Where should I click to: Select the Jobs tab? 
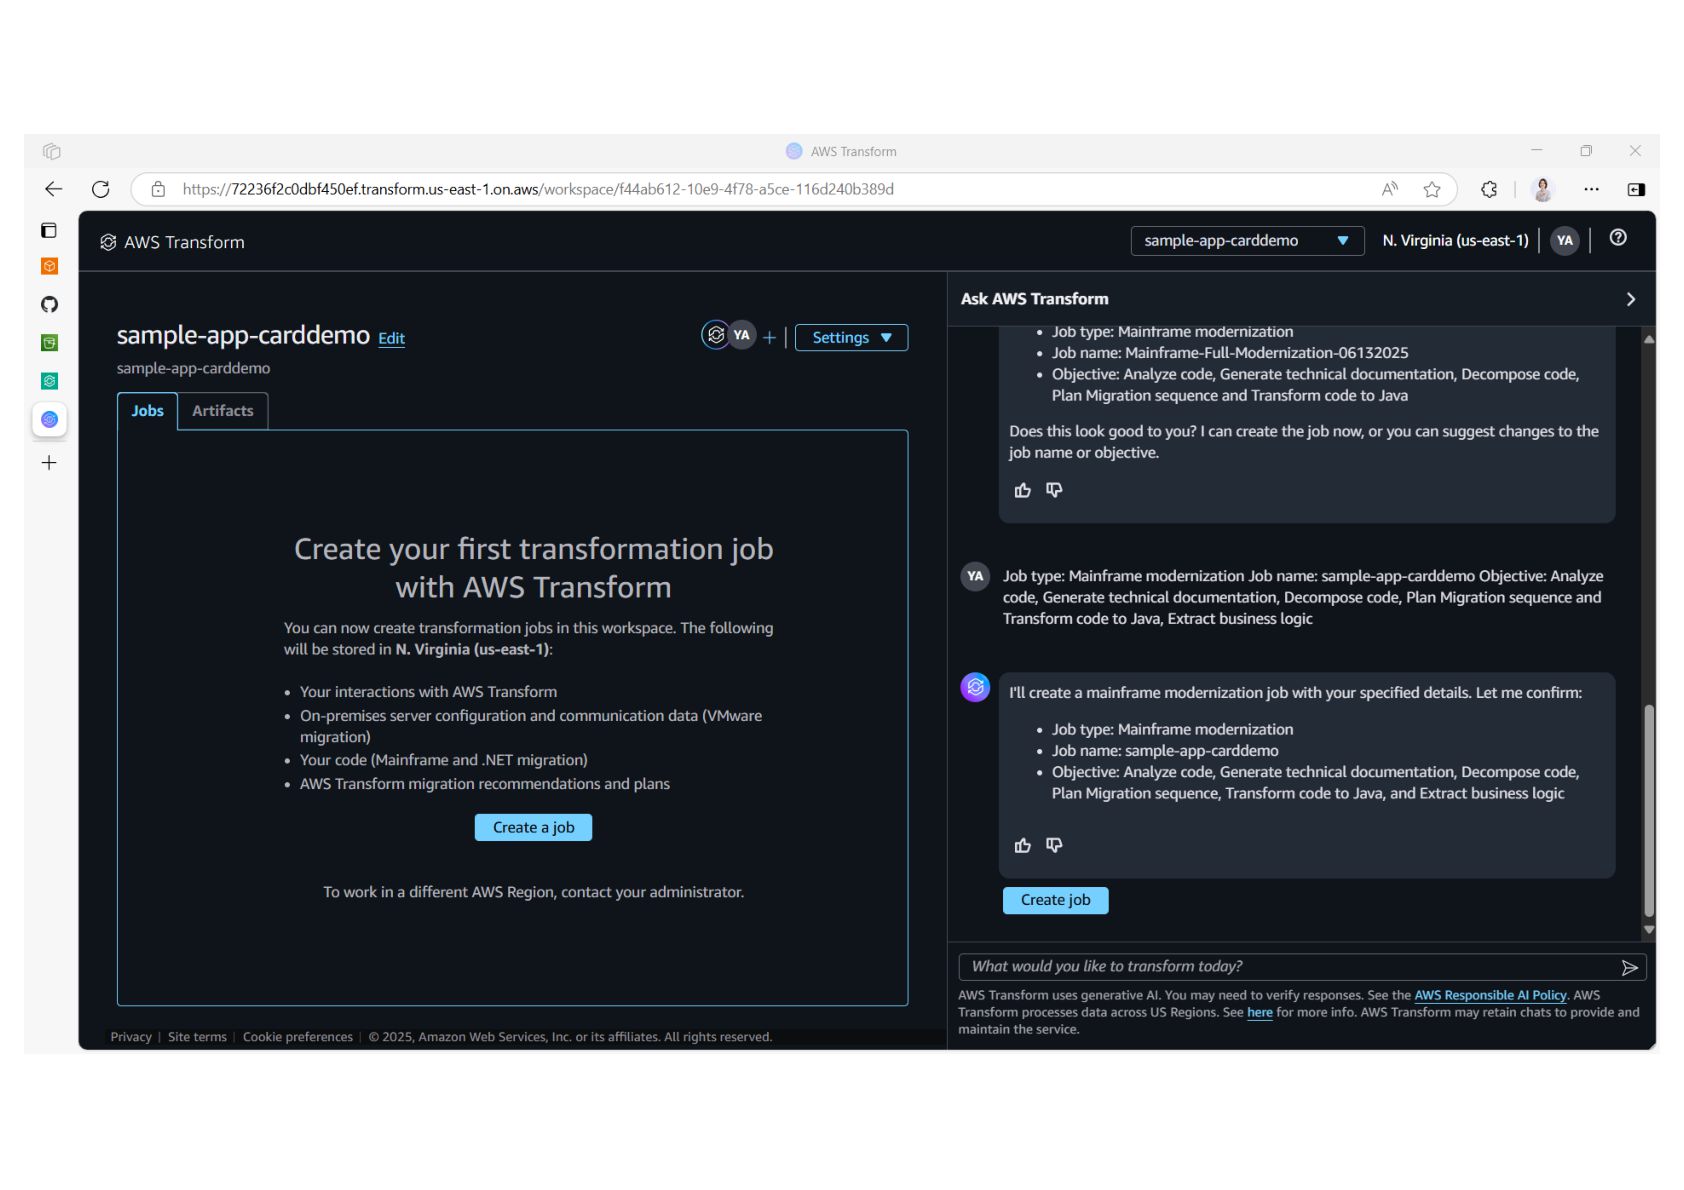147,411
